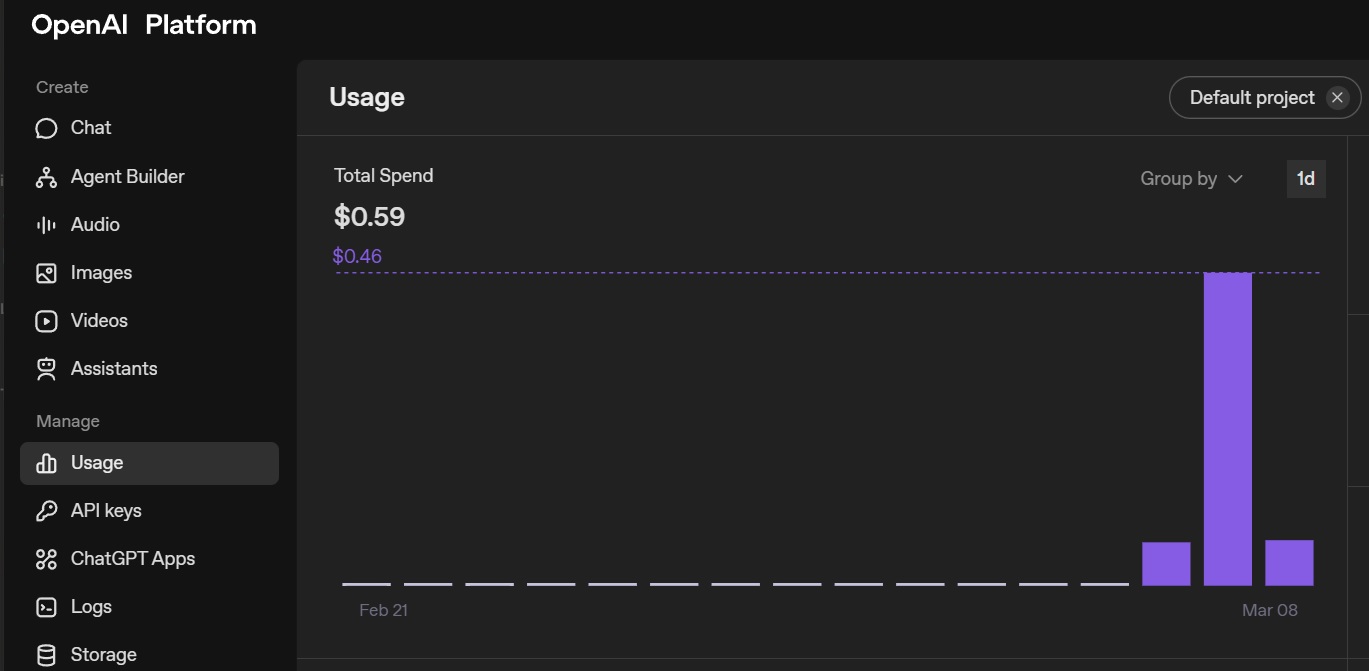Click the tallest purple spend bar
The height and width of the screenshot is (671, 1369).
(1228, 429)
